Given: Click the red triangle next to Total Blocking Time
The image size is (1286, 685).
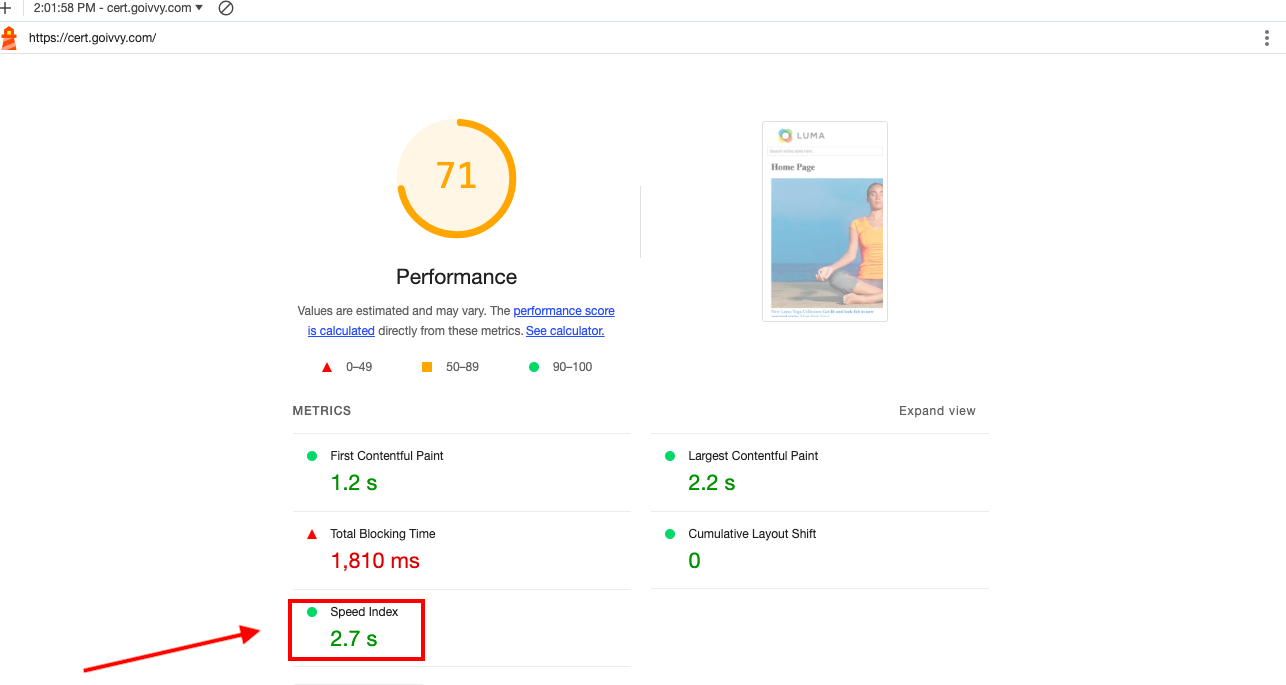Looking at the screenshot, I should (x=312, y=535).
